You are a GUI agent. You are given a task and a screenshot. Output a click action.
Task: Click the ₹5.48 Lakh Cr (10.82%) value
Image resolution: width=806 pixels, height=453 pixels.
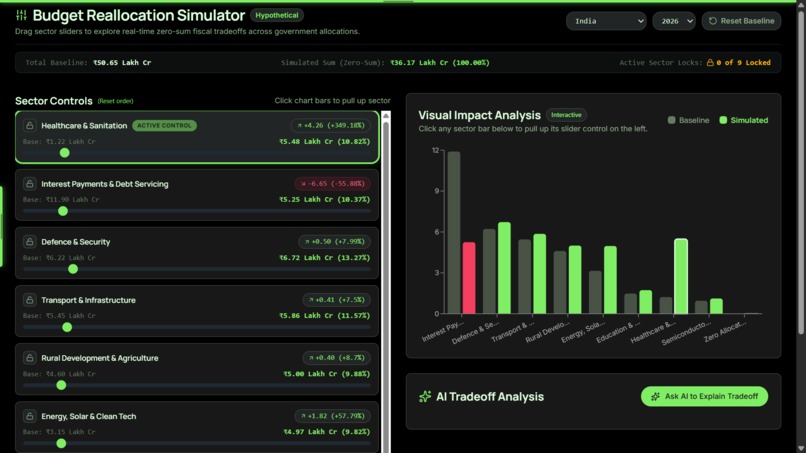324,141
